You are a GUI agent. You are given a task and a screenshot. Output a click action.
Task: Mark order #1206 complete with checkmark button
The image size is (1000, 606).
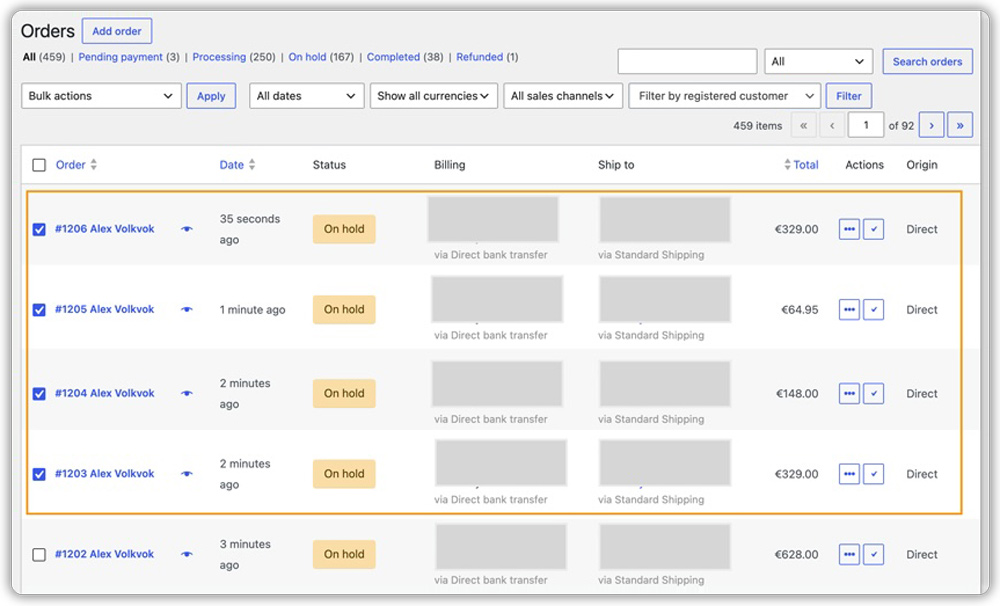tap(874, 229)
